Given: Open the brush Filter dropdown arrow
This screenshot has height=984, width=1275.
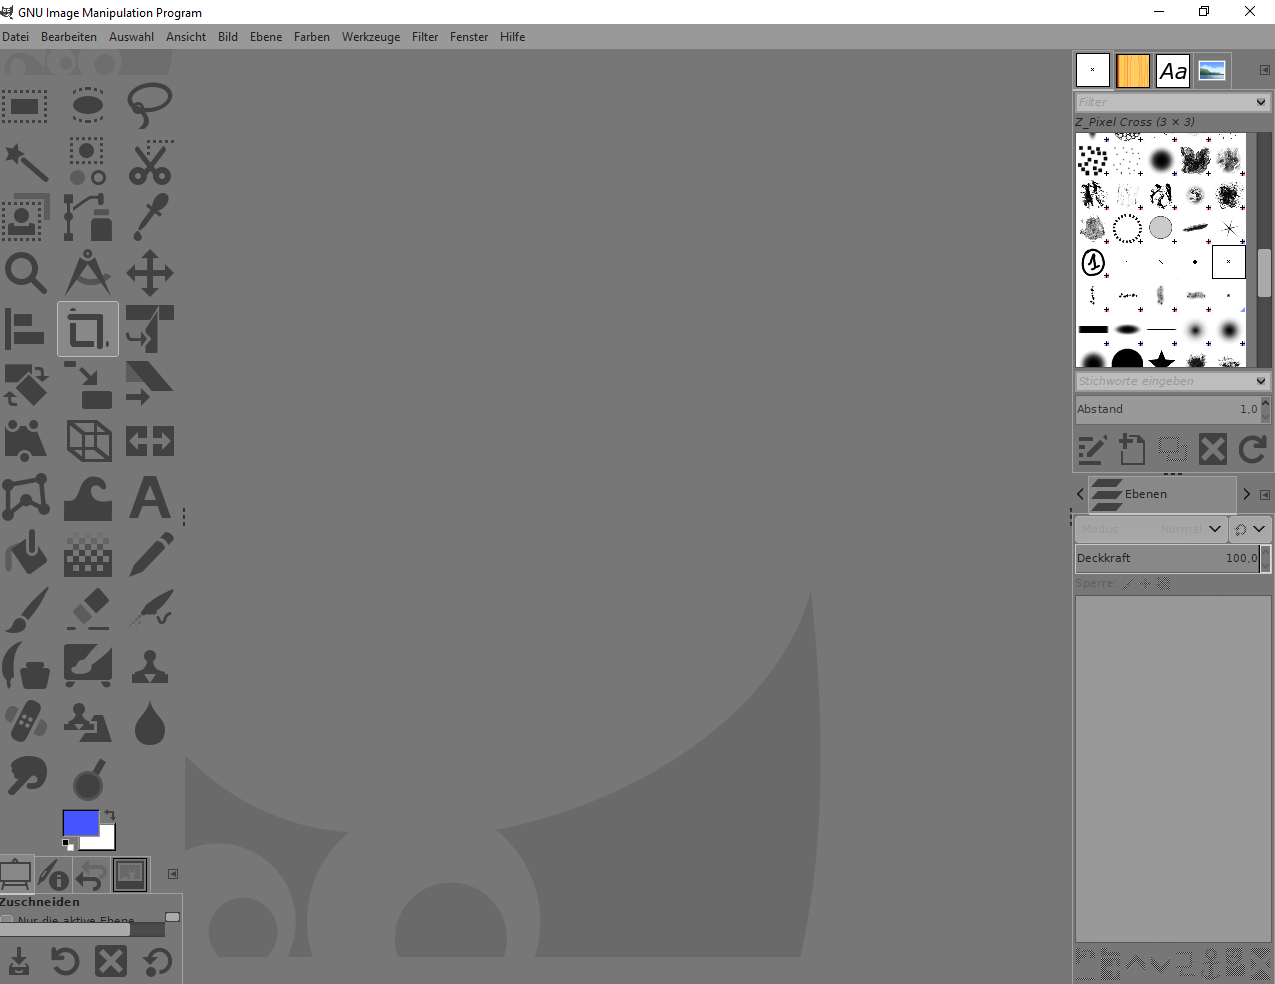Looking at the screenshot, I should pyautogui.click(x=1261, y=102).
